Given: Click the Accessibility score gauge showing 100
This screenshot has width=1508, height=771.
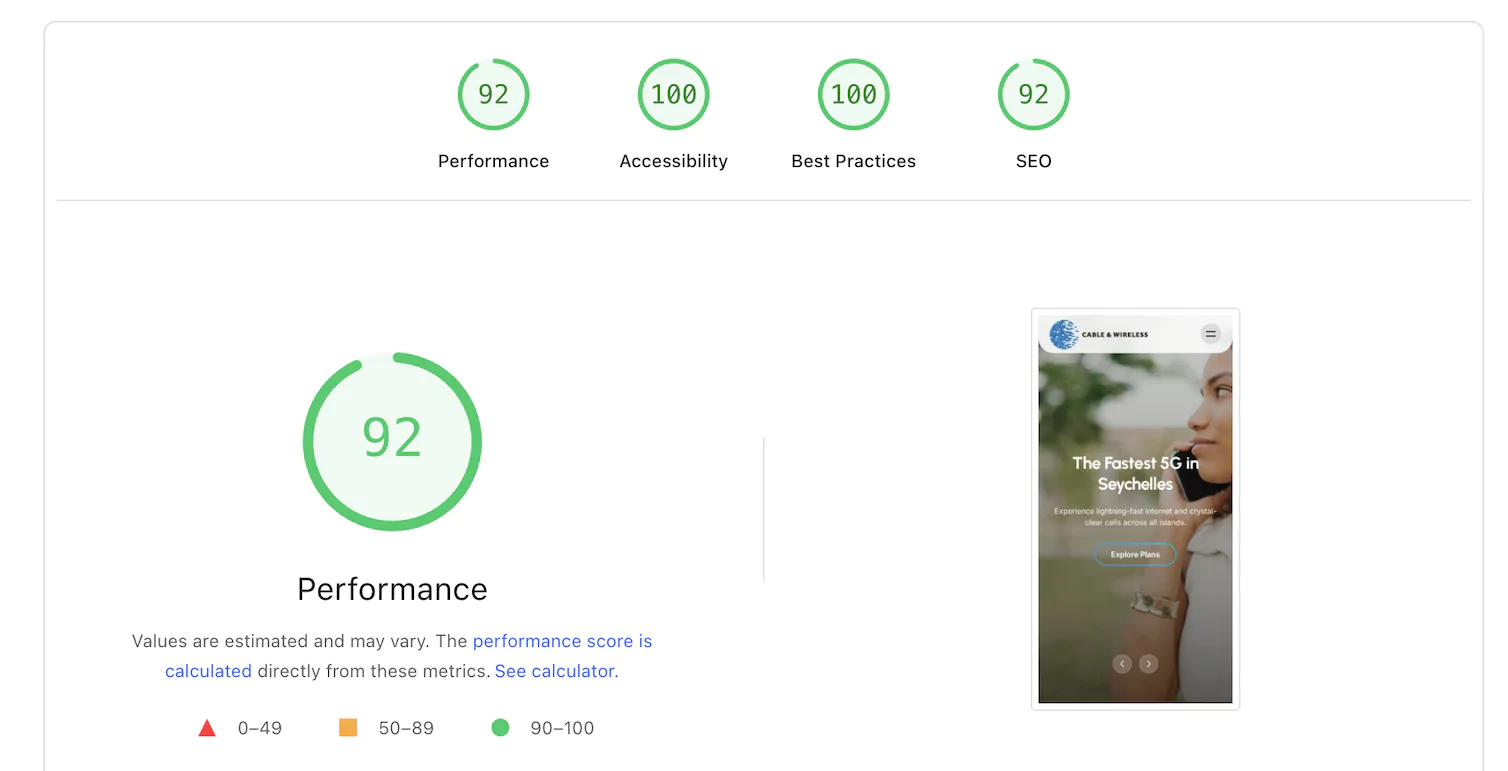Looking at the screenshot, I should [x=673, y=94].
